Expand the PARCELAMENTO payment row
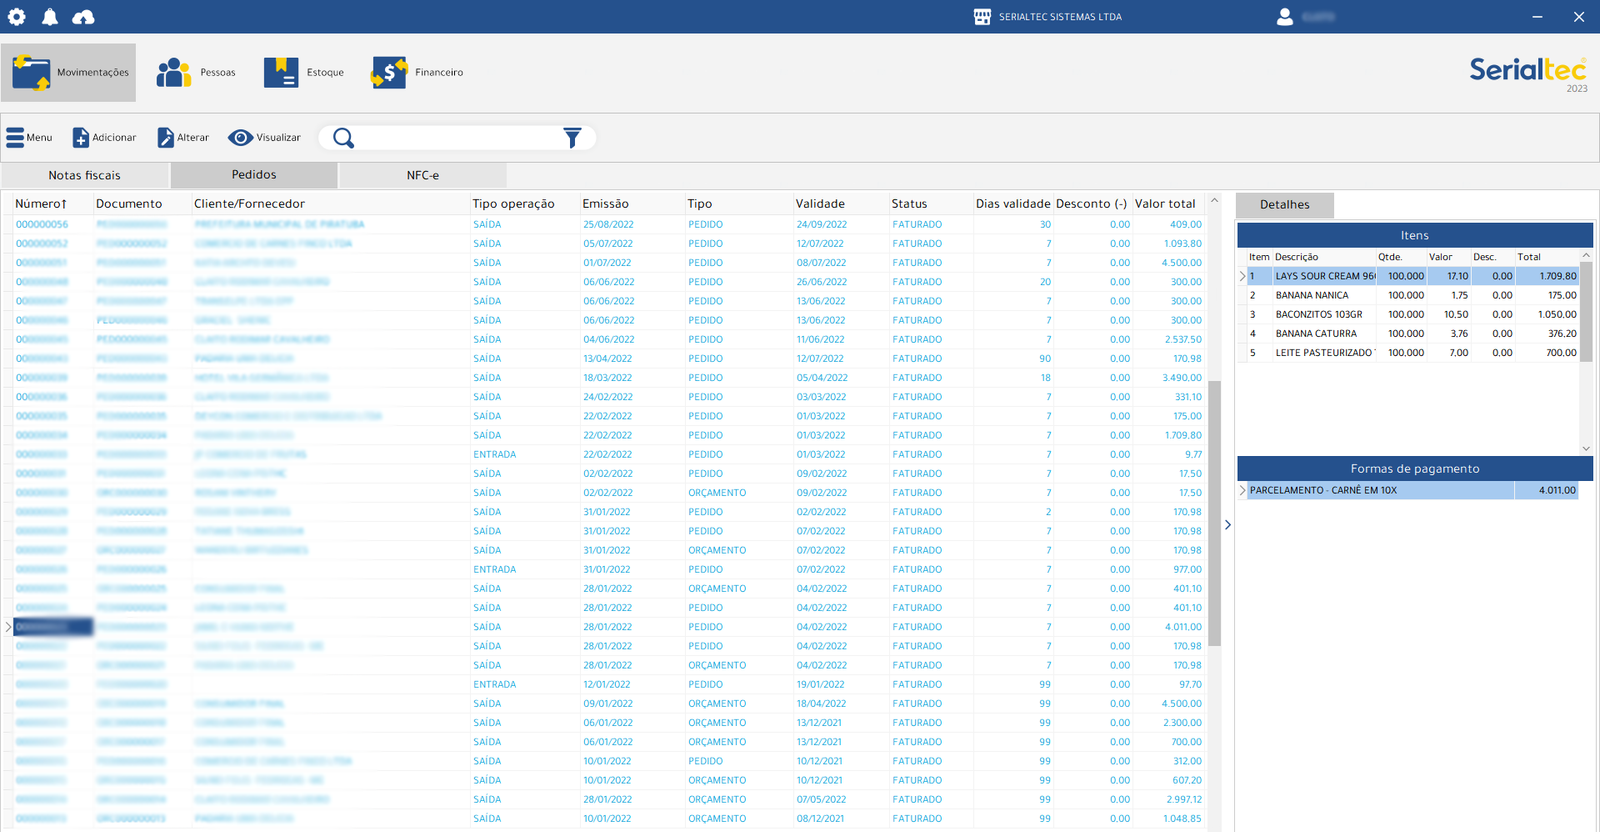 [x=1243, y=491]
